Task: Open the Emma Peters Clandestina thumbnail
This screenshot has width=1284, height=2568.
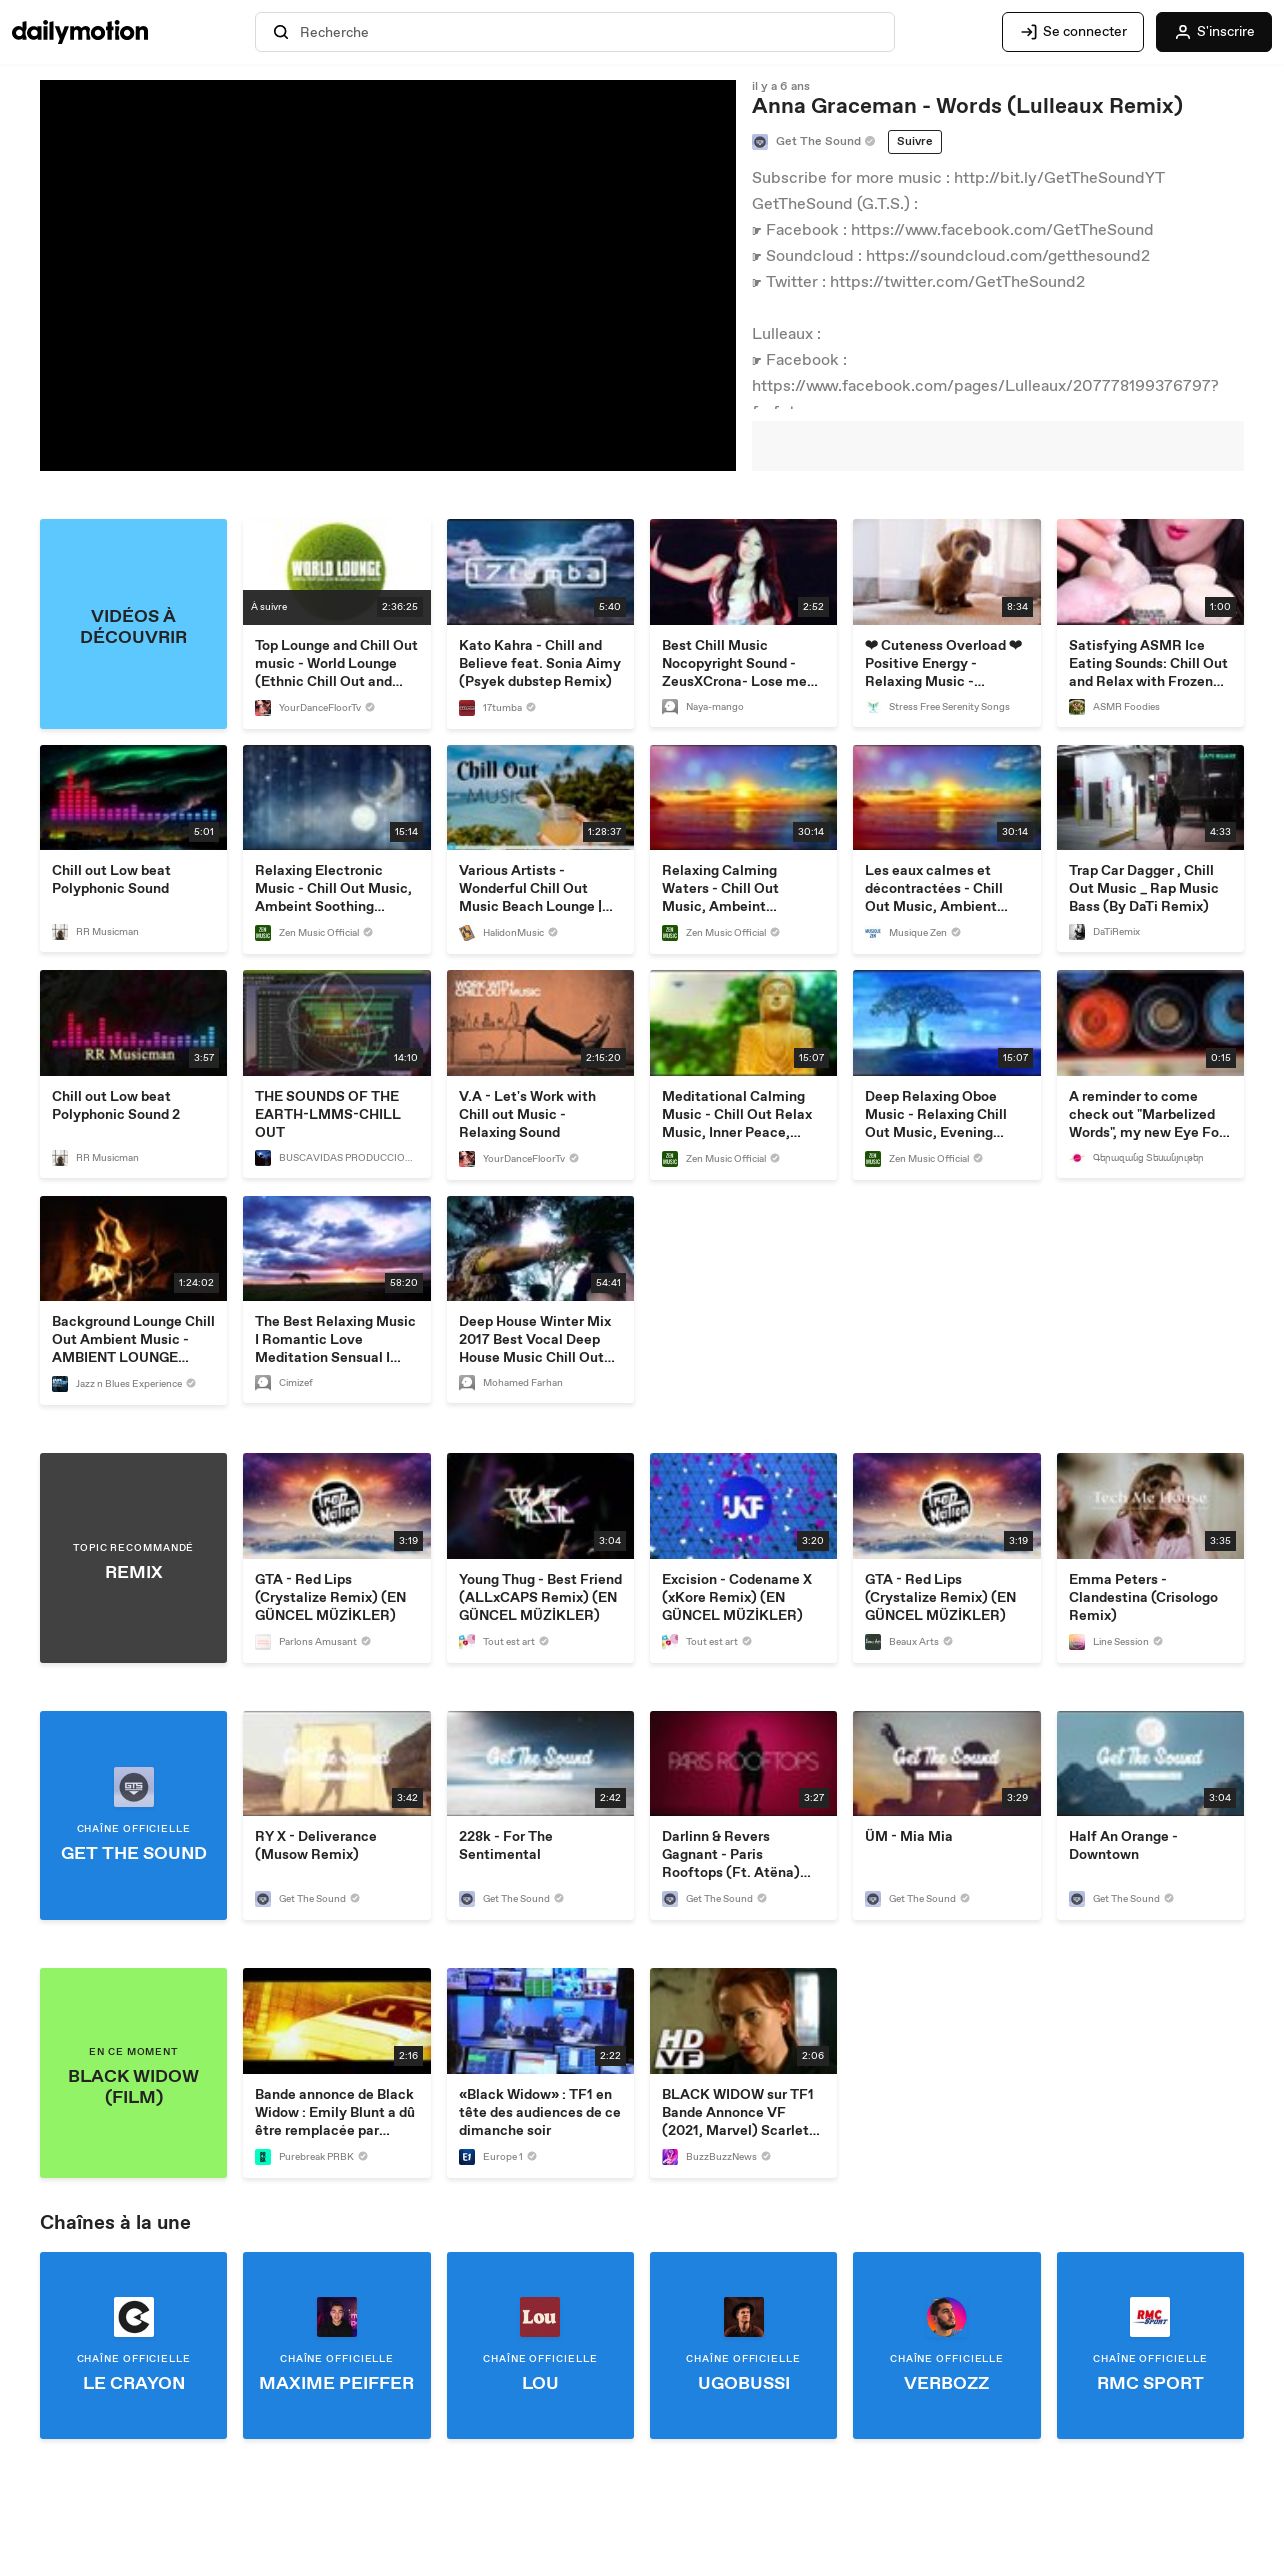Action: pos(1150,1506)
